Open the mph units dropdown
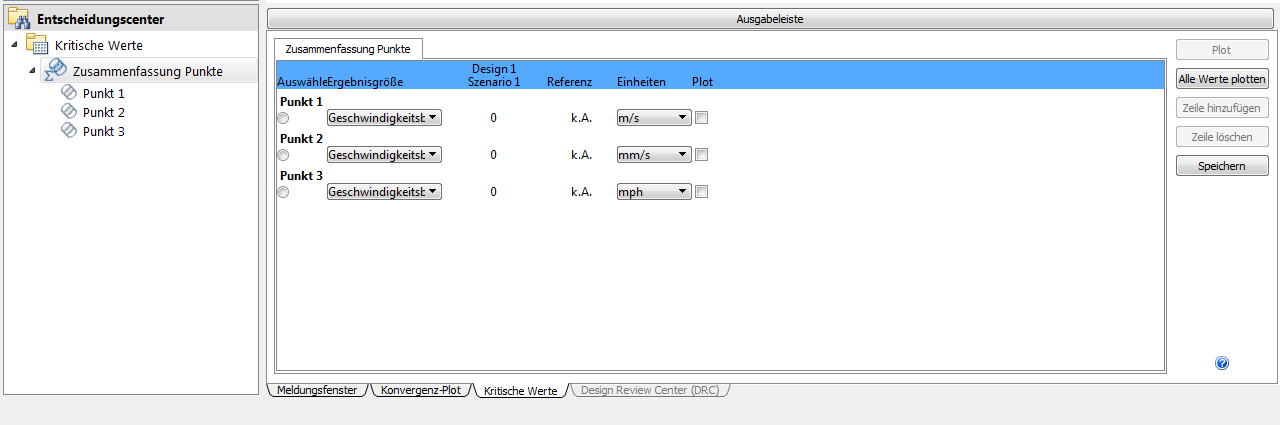This screenshot has height=425, width=1280. coord(654,192)
